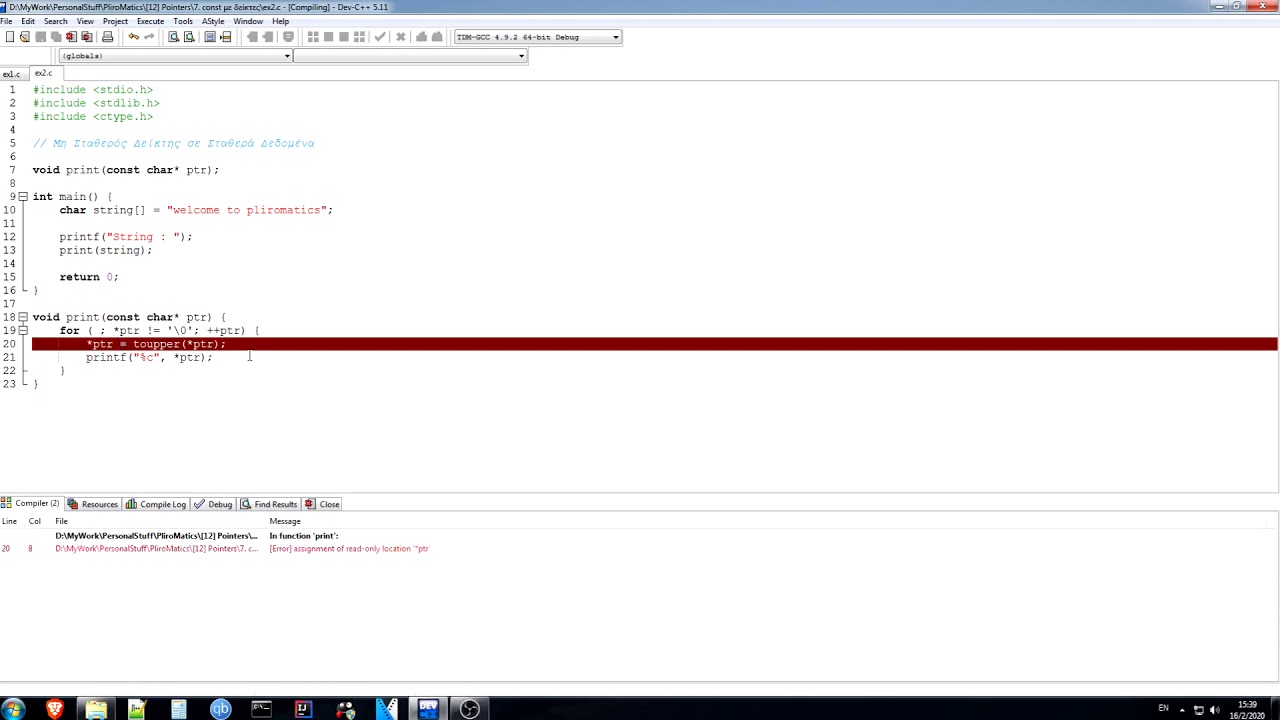
Task: Open the Project menu
Action: pyautogui.click(x=115, y=21)
